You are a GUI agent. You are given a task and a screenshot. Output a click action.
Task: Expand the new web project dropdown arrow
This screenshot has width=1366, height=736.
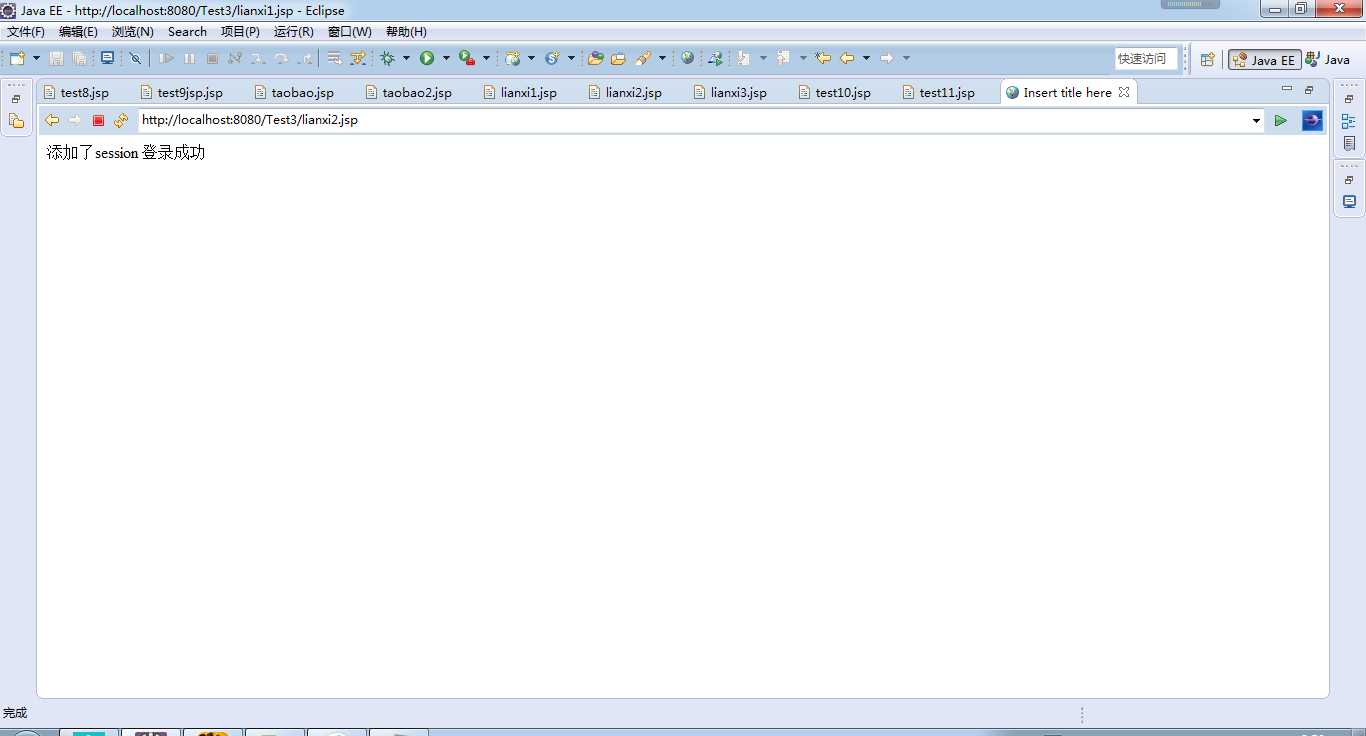coord(531,59)
